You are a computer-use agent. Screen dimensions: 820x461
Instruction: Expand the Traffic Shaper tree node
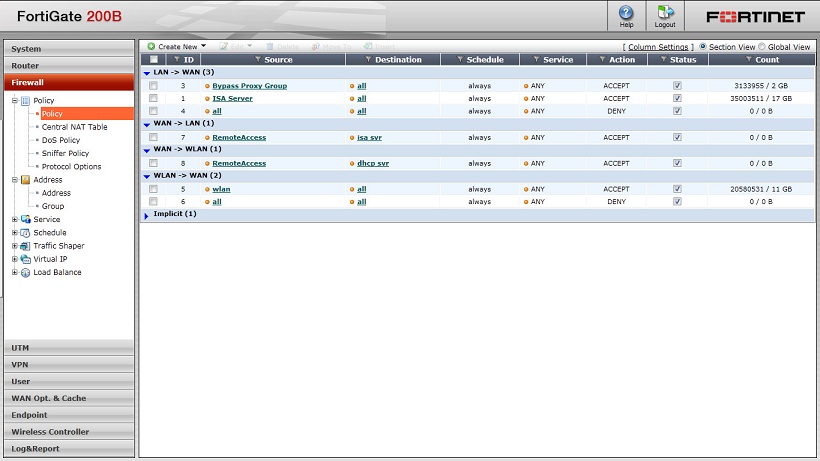(15, 246)
